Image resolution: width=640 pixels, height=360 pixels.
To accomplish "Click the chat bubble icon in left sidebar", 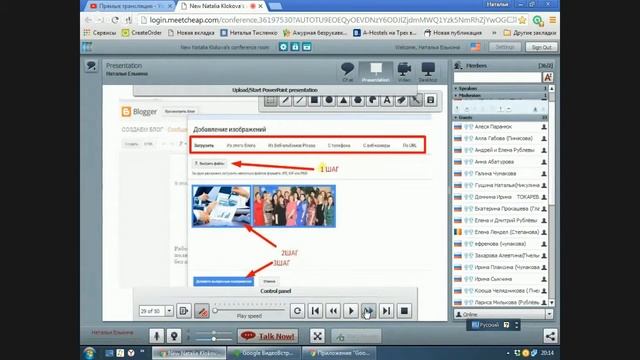I will [x=91, y=66].
